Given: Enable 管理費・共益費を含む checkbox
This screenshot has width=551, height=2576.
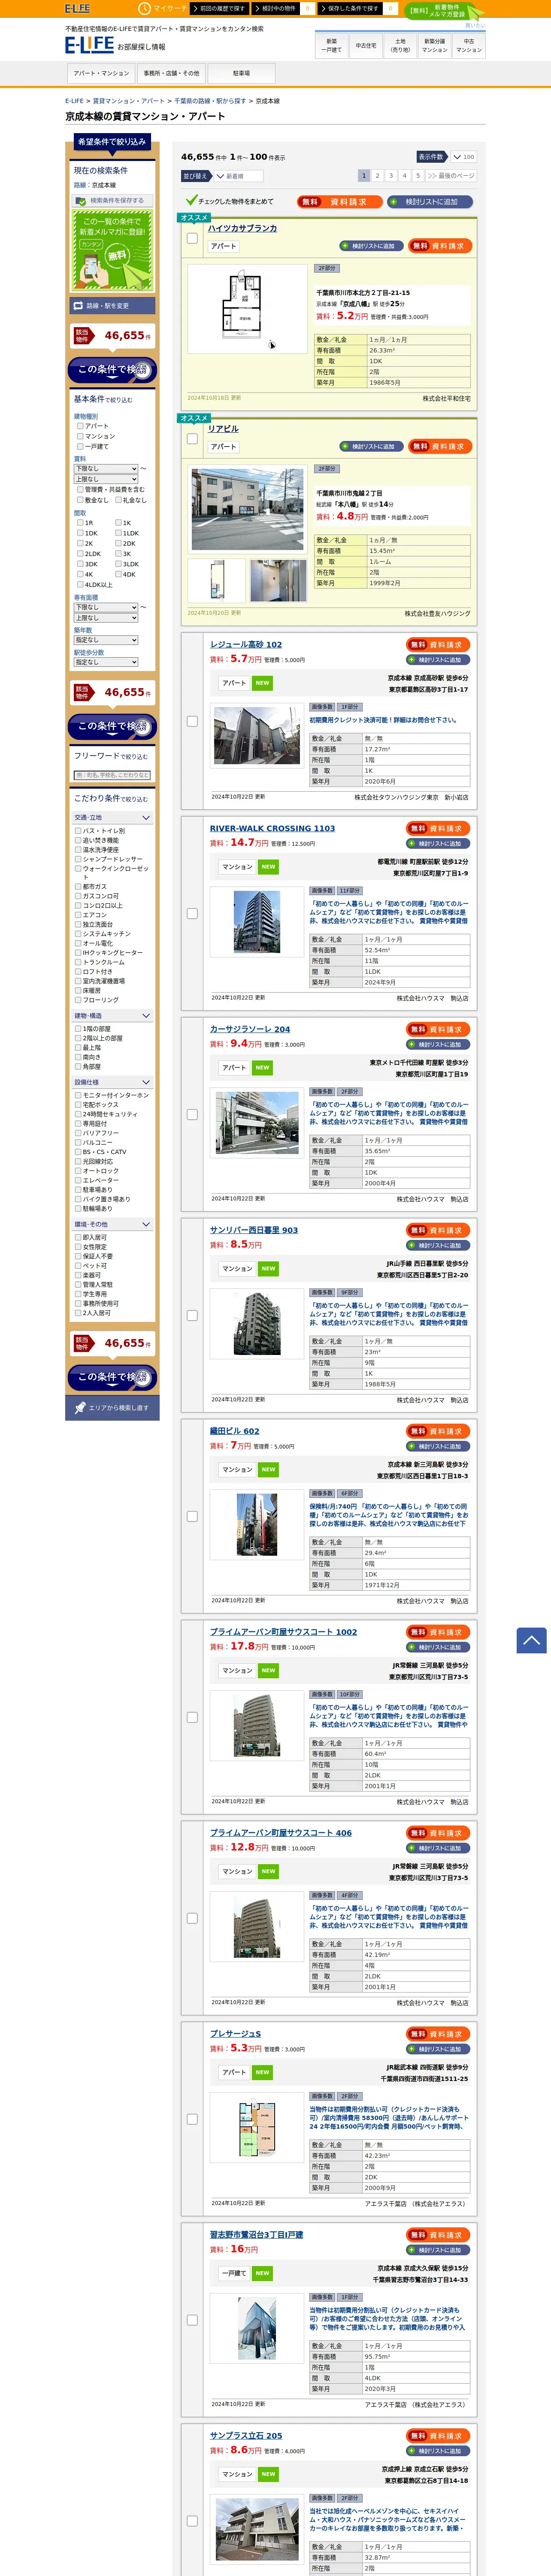Looking at the screenshot, I should coord(80,490).
